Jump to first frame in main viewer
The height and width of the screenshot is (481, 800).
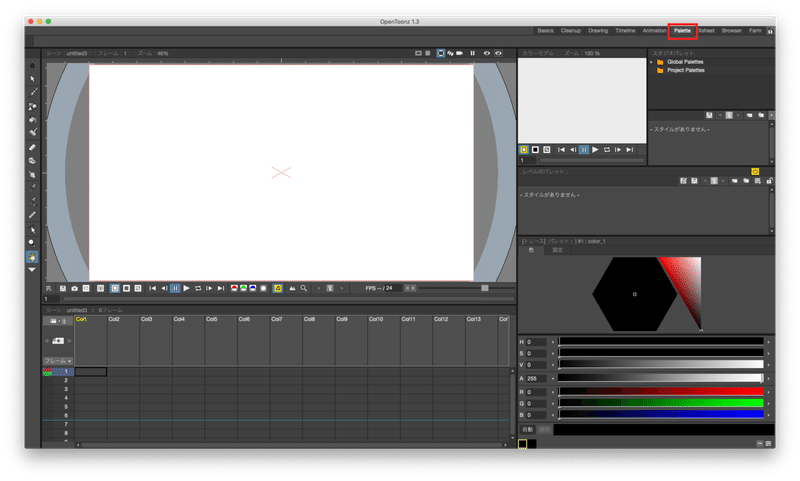click(152, 288)
